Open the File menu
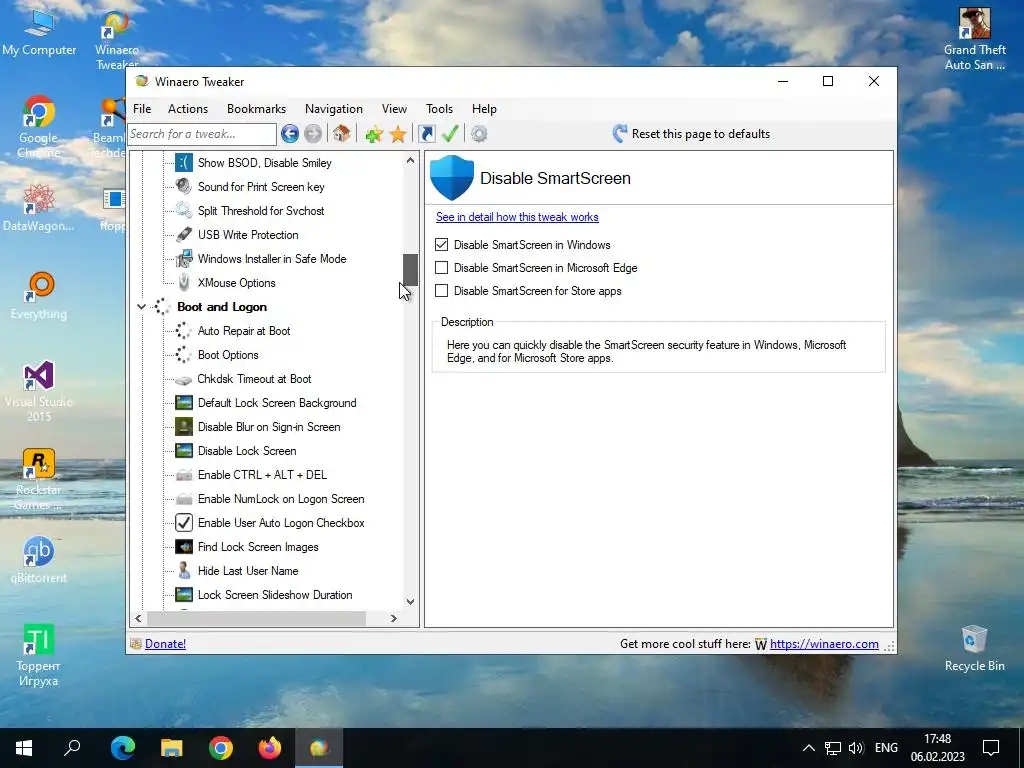Viewport: 1024px width, 768px height. point(142,108)
